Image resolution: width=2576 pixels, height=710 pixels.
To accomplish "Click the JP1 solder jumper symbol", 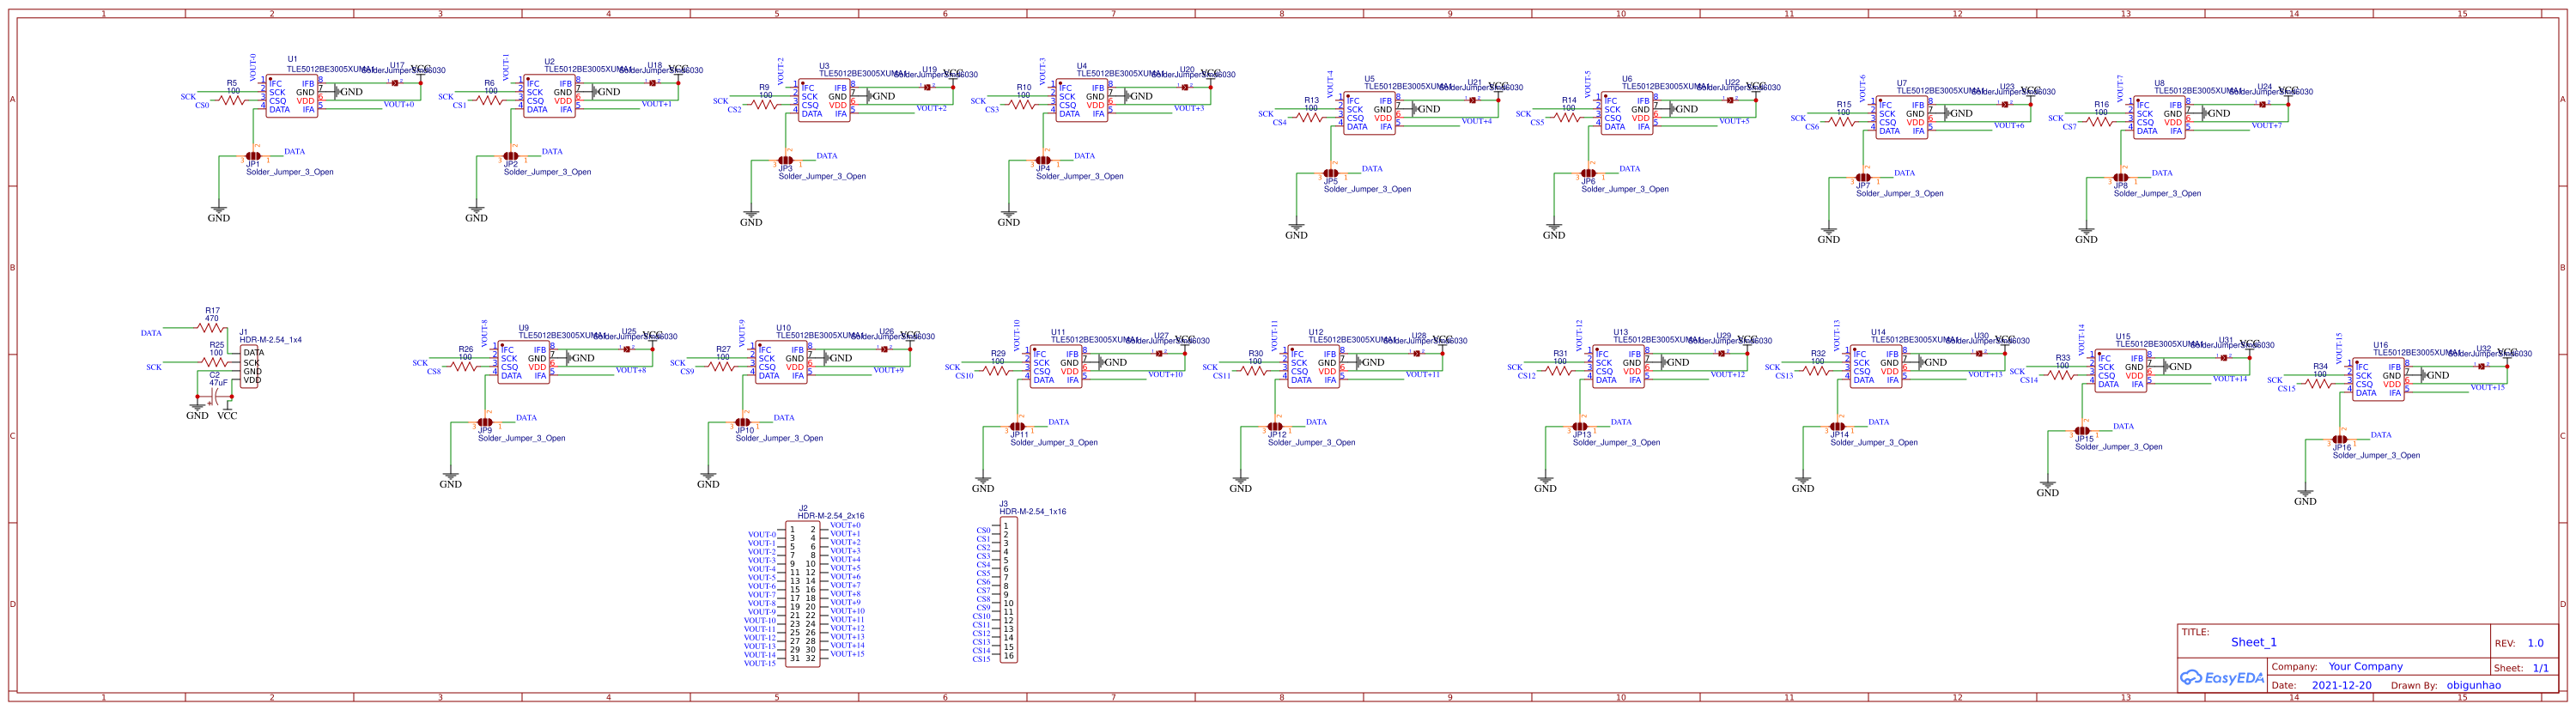I will 253,156.
